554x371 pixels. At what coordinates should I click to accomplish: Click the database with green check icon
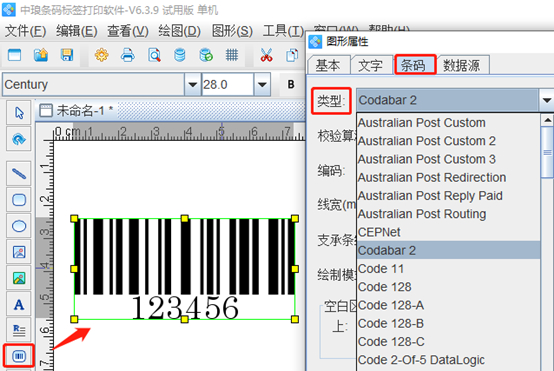[x=206, y=55]
